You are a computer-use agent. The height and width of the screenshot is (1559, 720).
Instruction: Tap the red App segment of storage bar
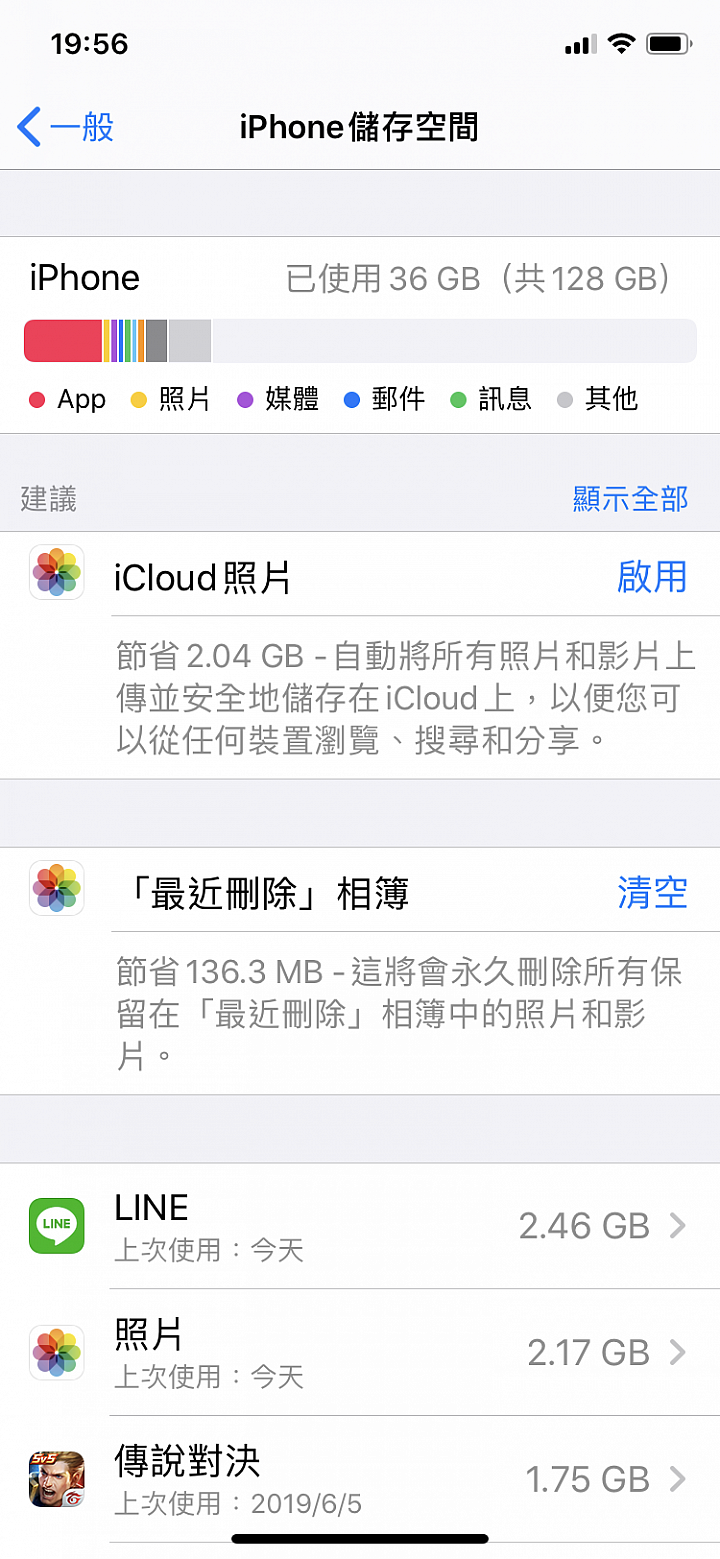click(x=63, y=341)
